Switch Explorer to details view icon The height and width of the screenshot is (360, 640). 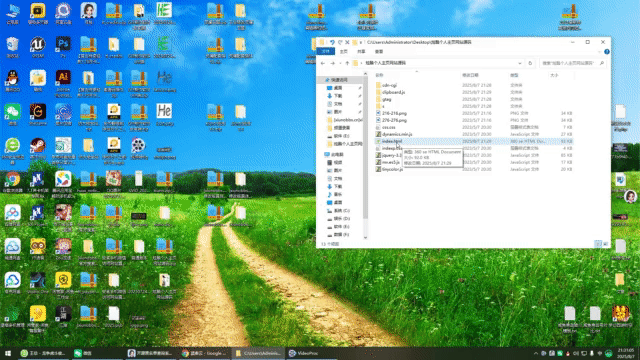point(598,244)
